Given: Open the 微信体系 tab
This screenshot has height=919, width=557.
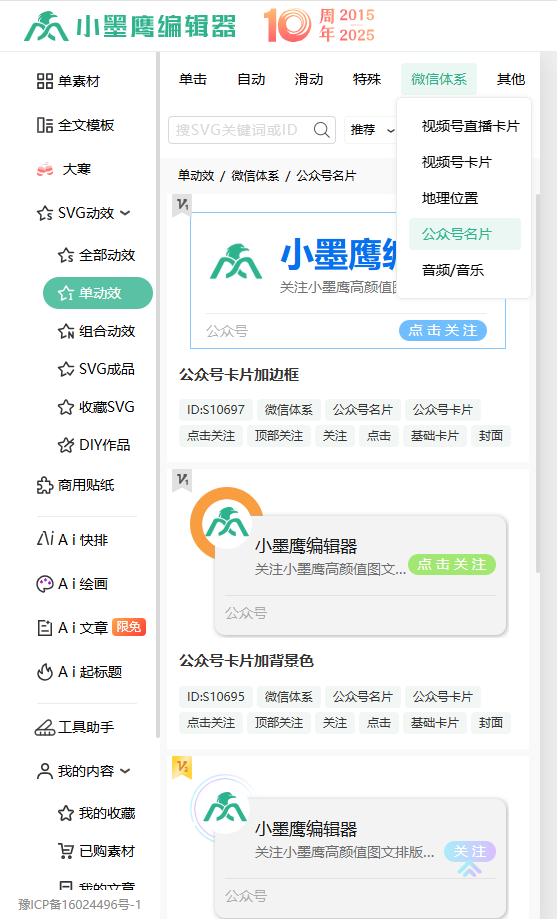Looking at the screenshot, I should 439,79.
